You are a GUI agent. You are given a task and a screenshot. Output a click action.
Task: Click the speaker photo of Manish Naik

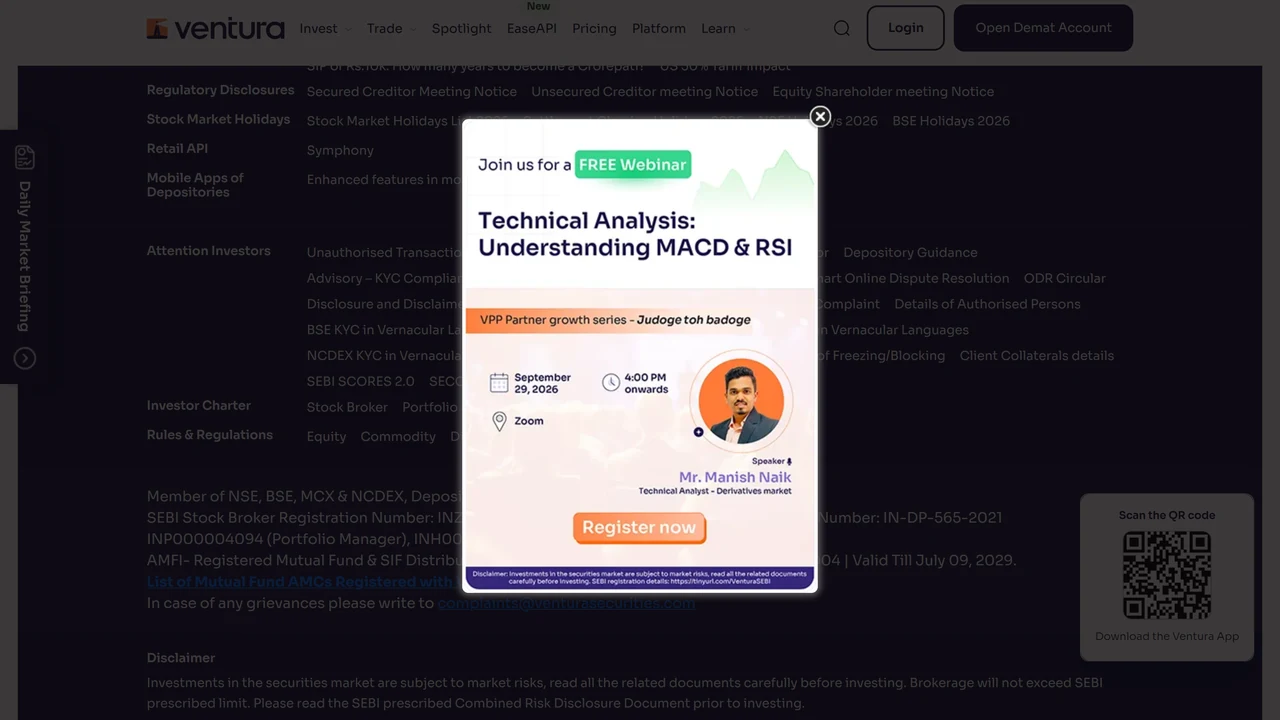click(x=741, y=401)
